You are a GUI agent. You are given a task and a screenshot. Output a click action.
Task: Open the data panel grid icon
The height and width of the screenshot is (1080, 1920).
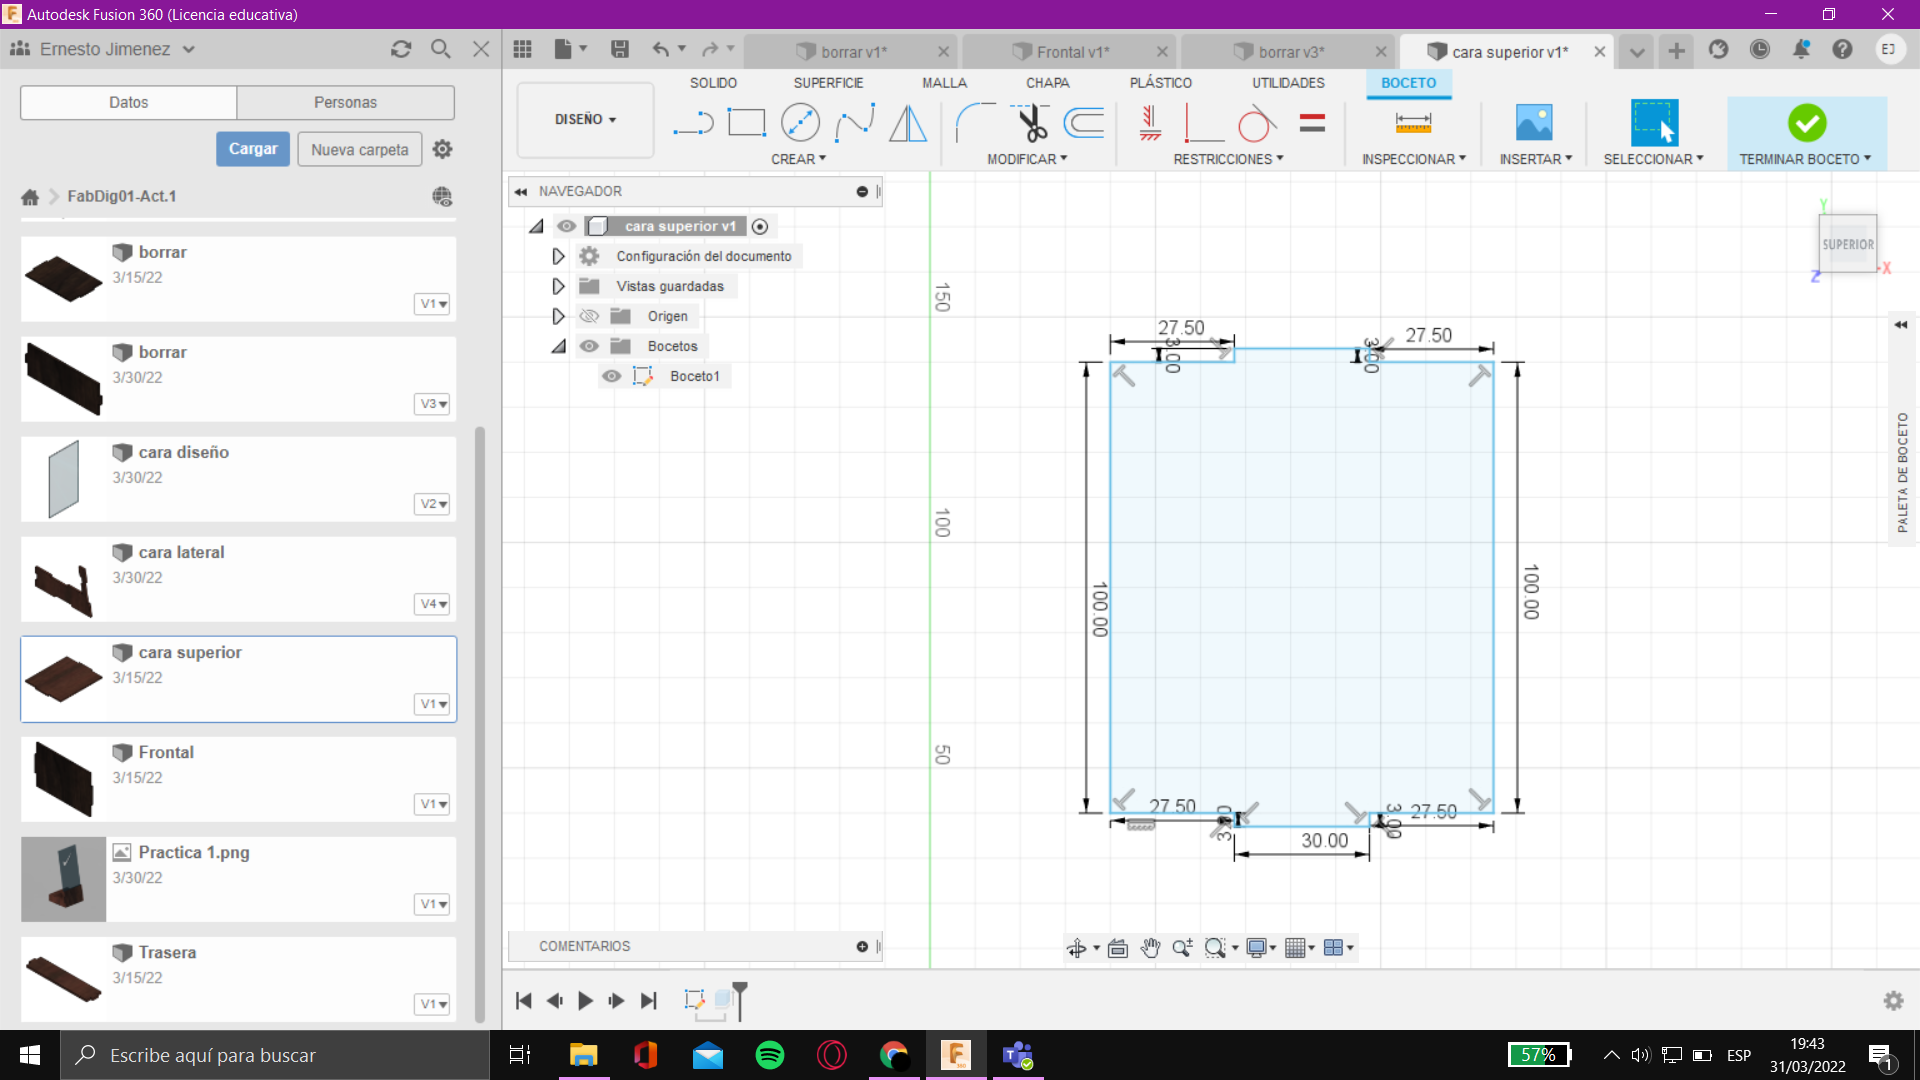click(x=522, y=50)
